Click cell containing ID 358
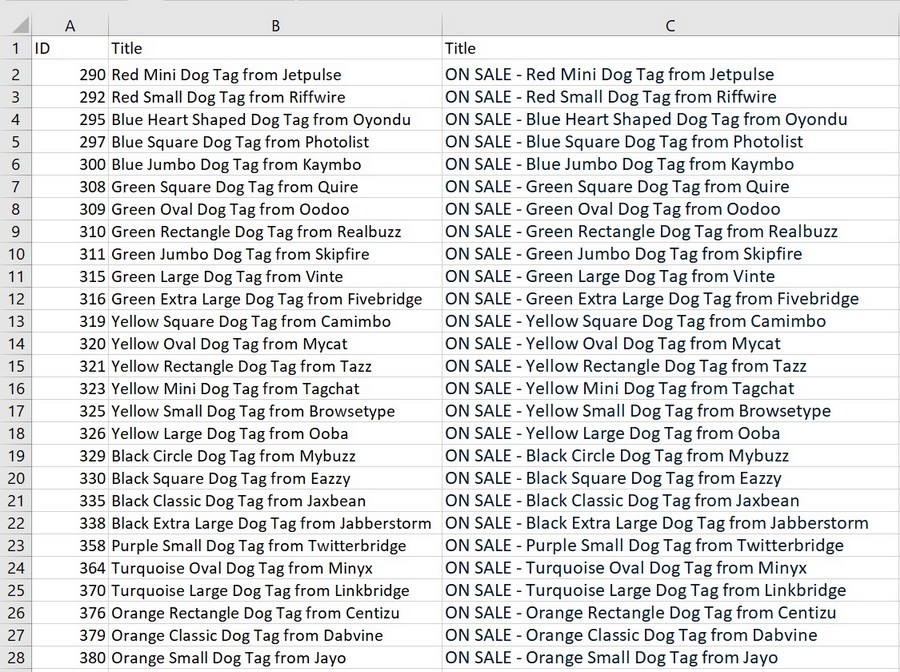Screen dimensions: 900x672 pyautogui.click(x=70, y=545)
